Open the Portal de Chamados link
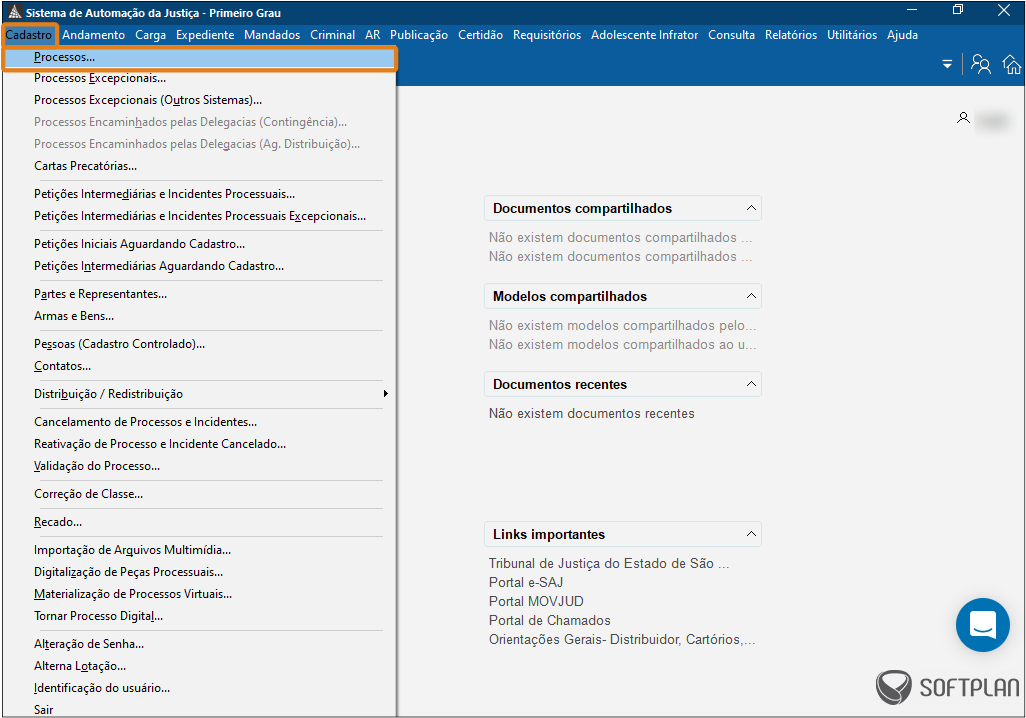This screenshot has width=1026, height=718. pos(550,620)
